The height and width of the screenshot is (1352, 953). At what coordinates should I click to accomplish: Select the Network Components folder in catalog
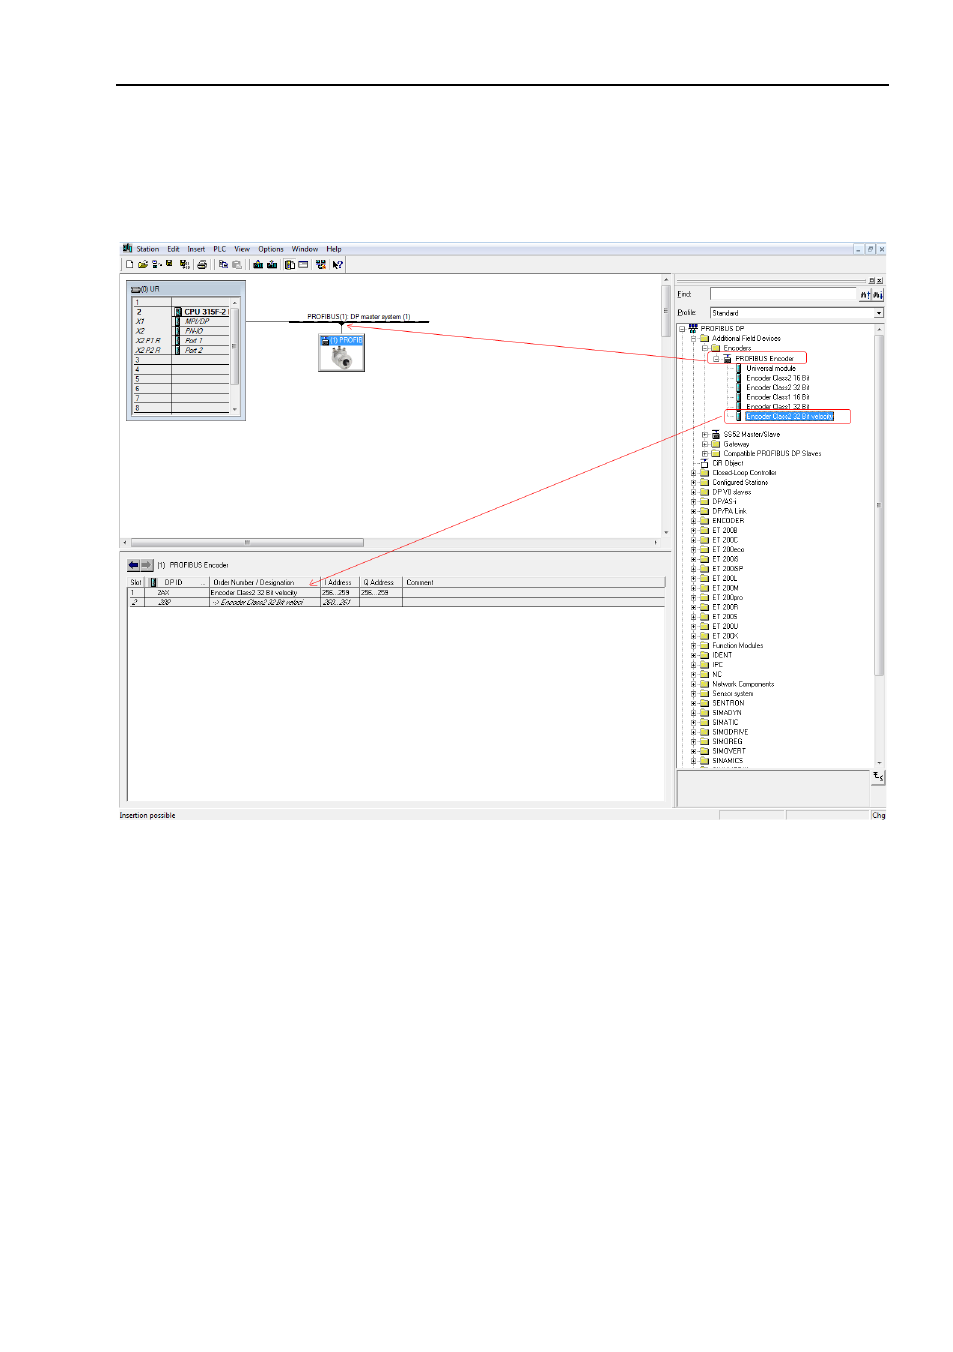[x=743, y=684]
